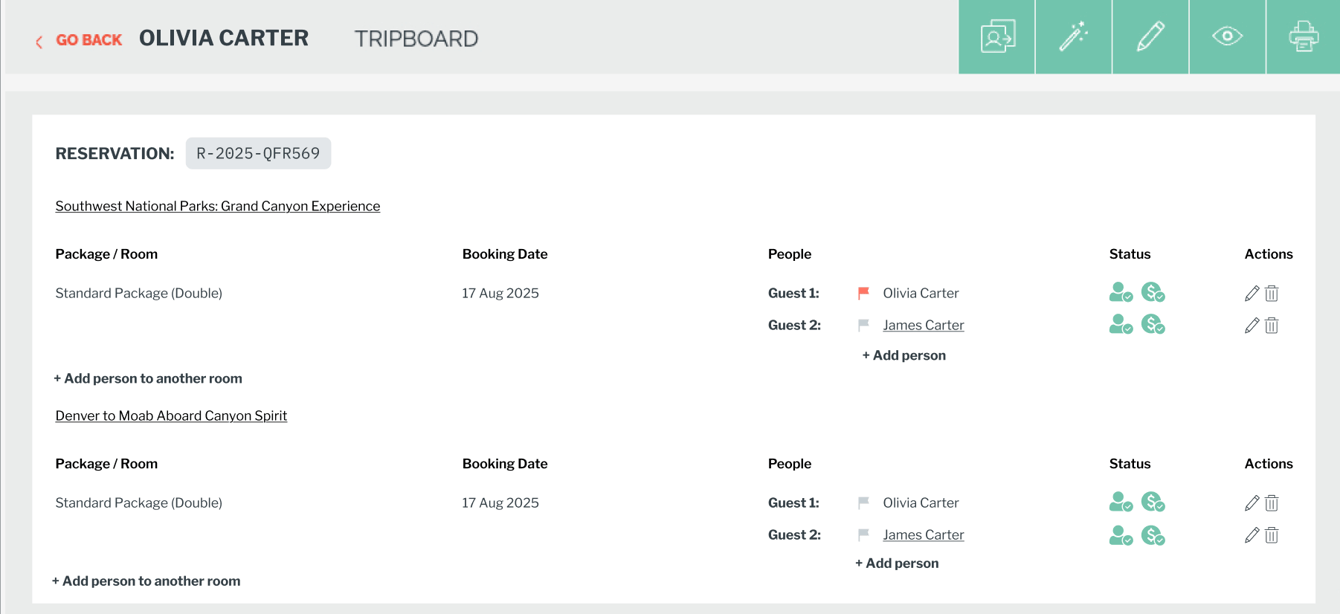
Task: Click the pencil edit icon in top toolbar
Action: point(1150,37)
